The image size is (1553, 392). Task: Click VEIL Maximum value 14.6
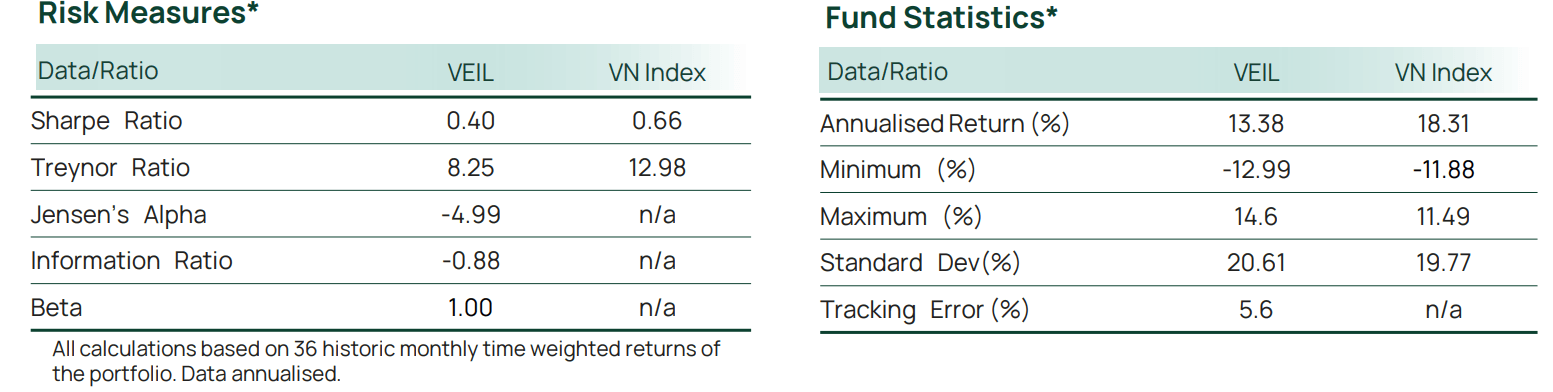1256,216
